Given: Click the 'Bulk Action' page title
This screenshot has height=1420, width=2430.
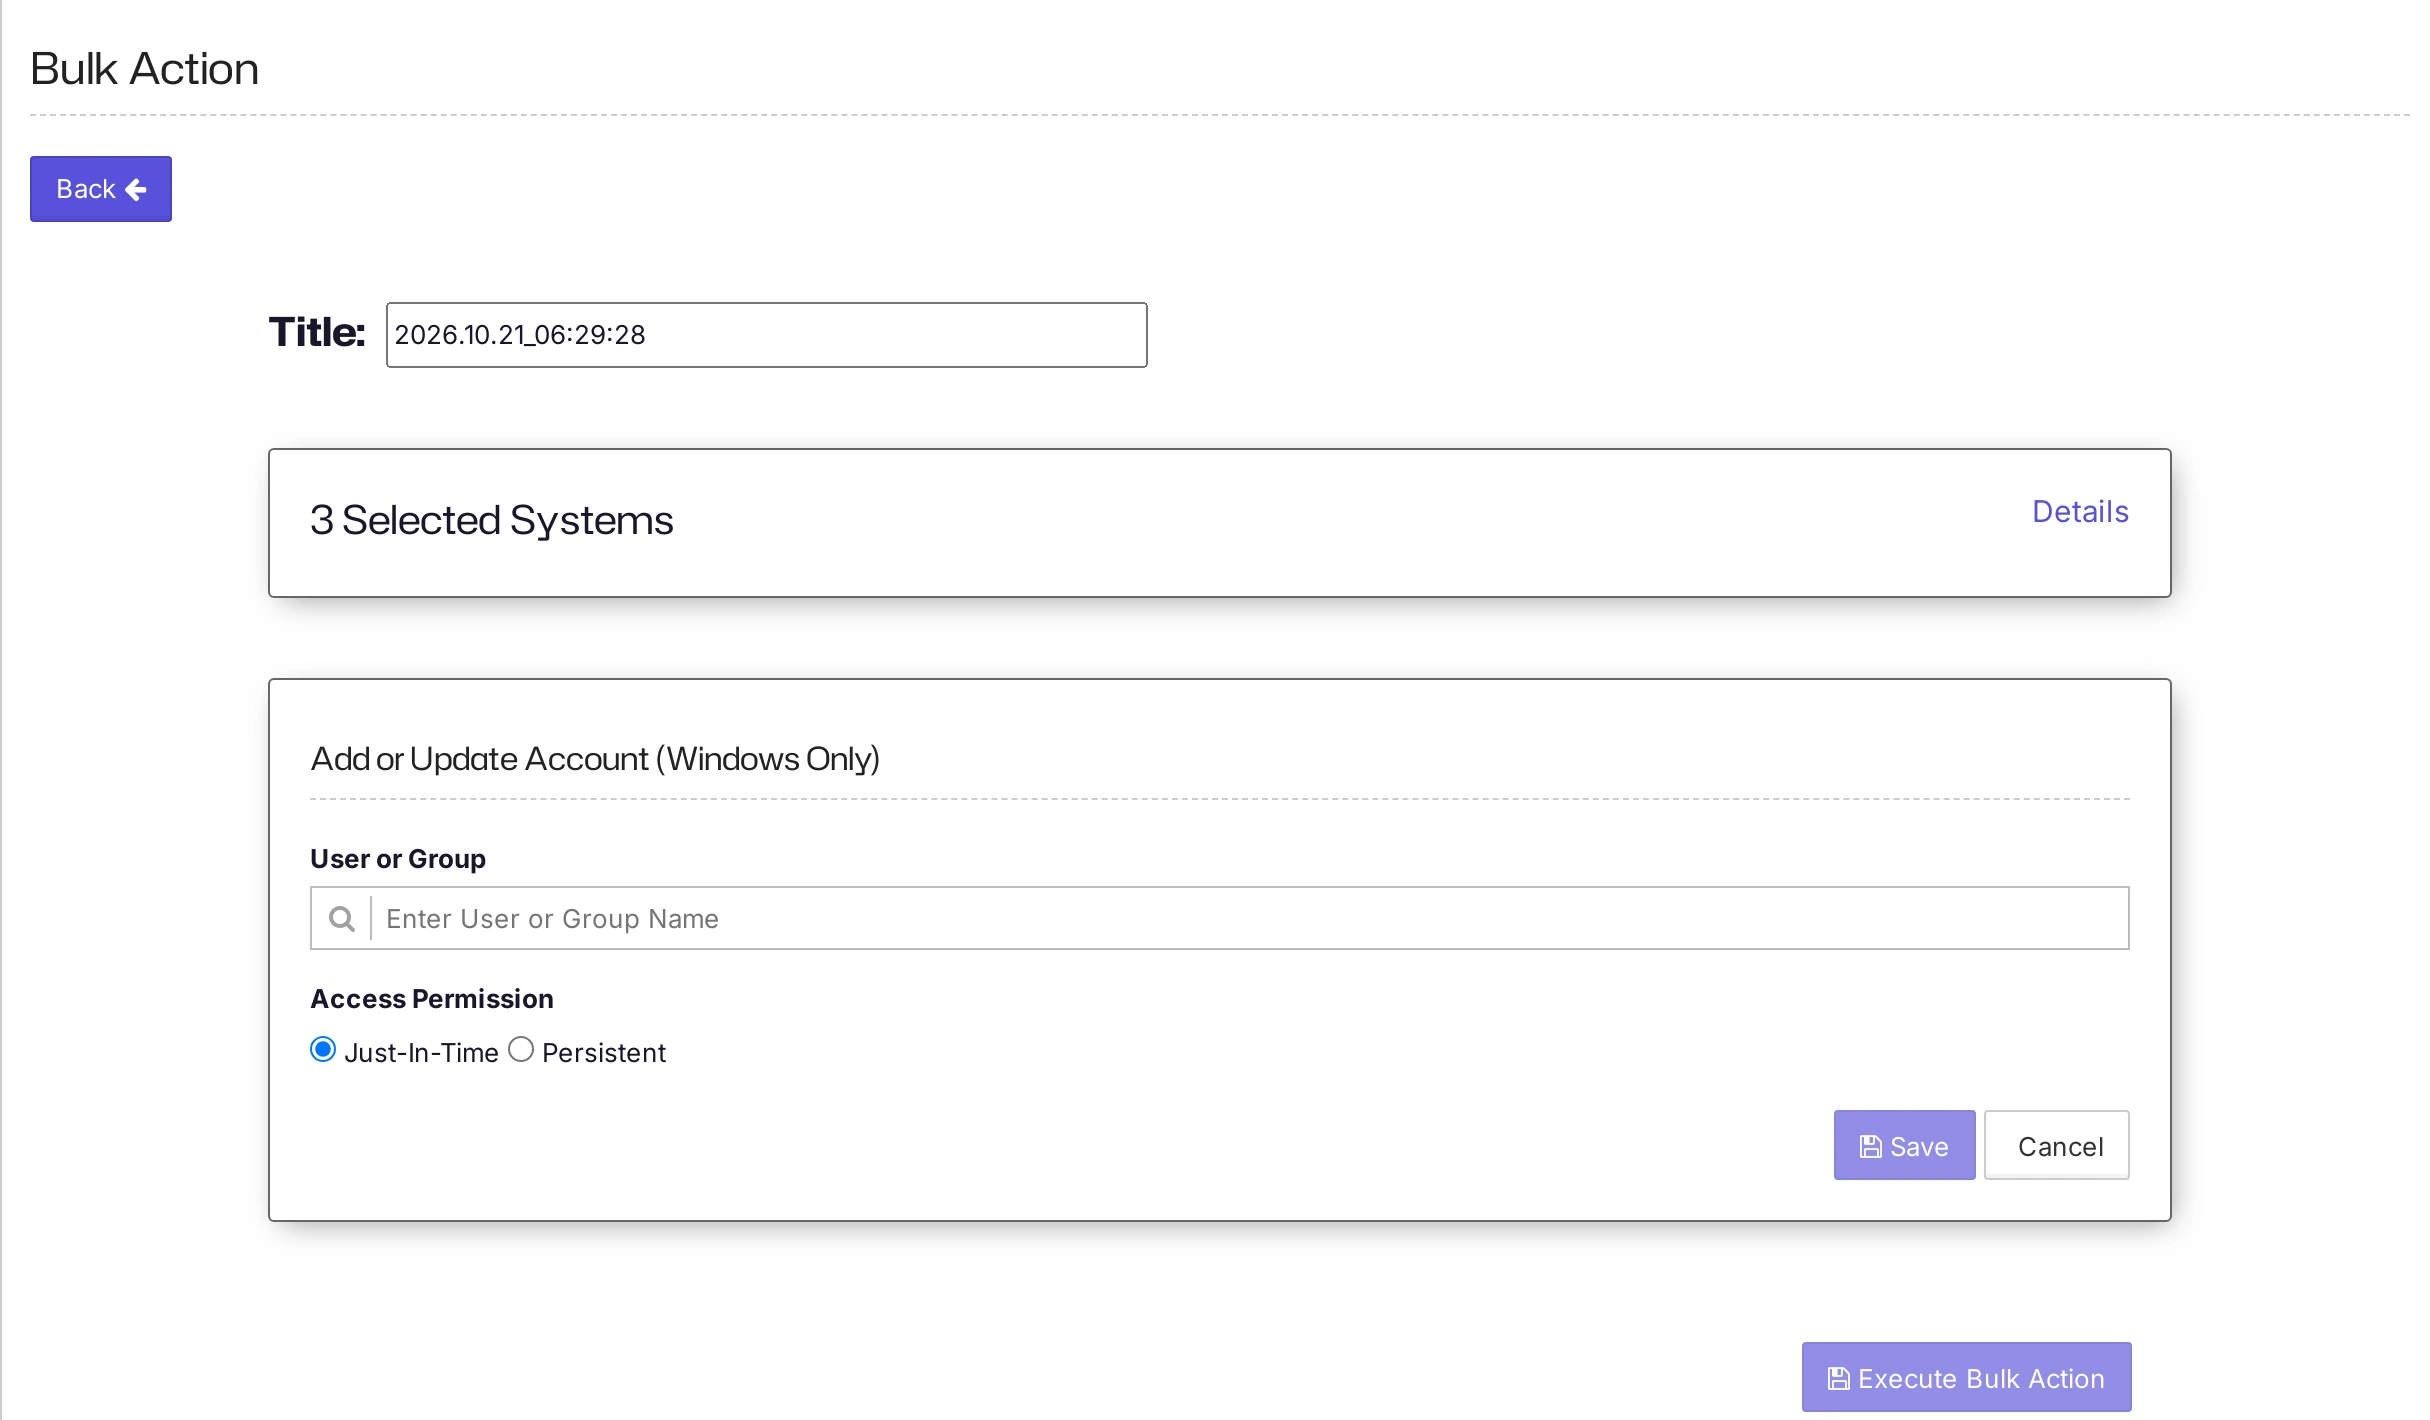Looking at the screenshot, I should point(145,69).
